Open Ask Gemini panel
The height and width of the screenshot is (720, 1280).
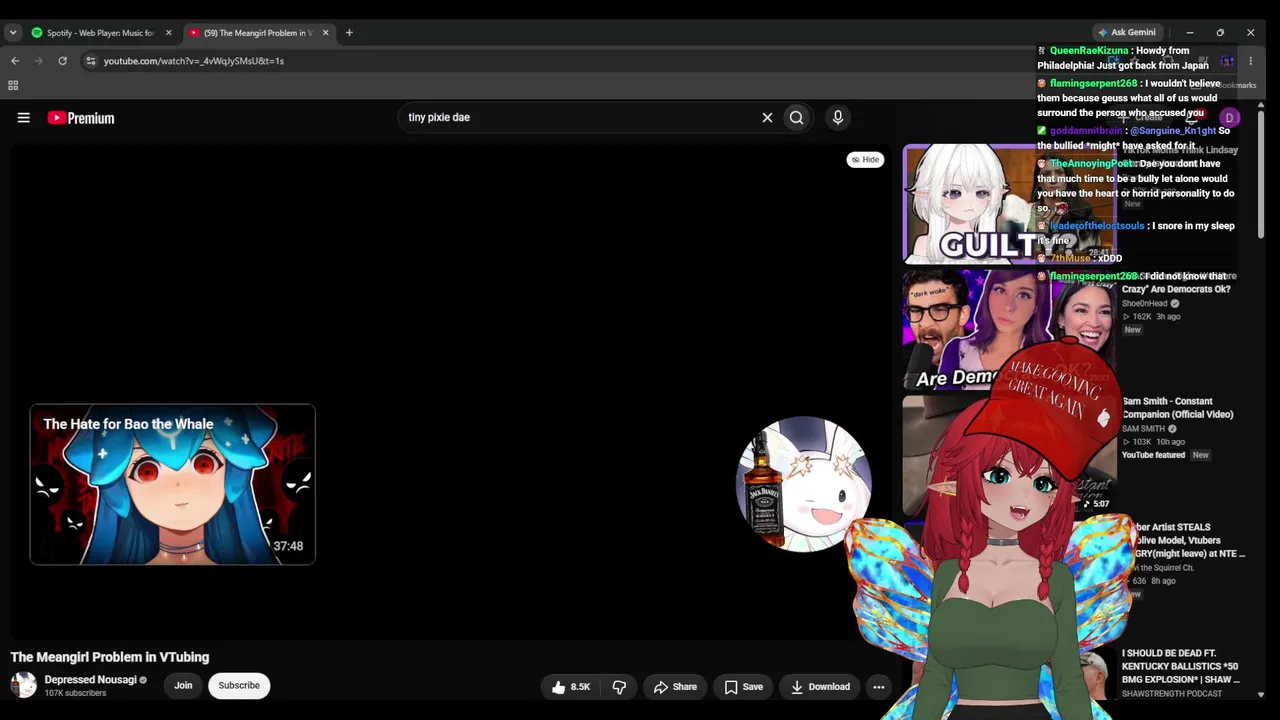pyautogui.click(x=1127, y=33)
